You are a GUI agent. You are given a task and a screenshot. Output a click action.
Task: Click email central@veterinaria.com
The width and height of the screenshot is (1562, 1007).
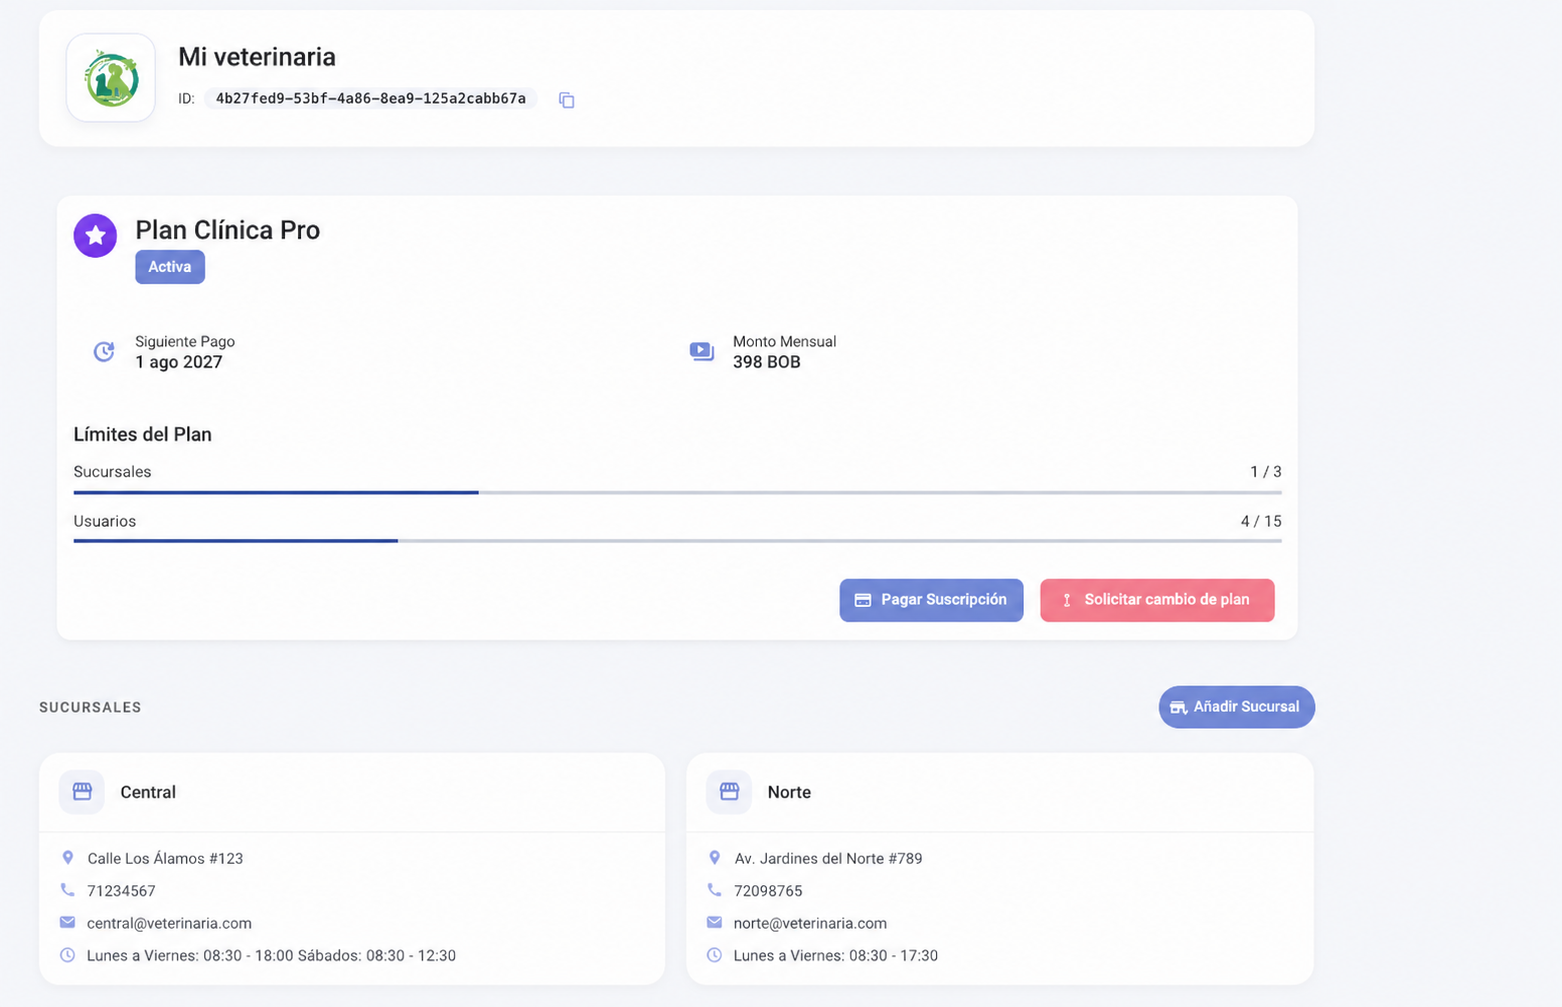coord(169,923)
